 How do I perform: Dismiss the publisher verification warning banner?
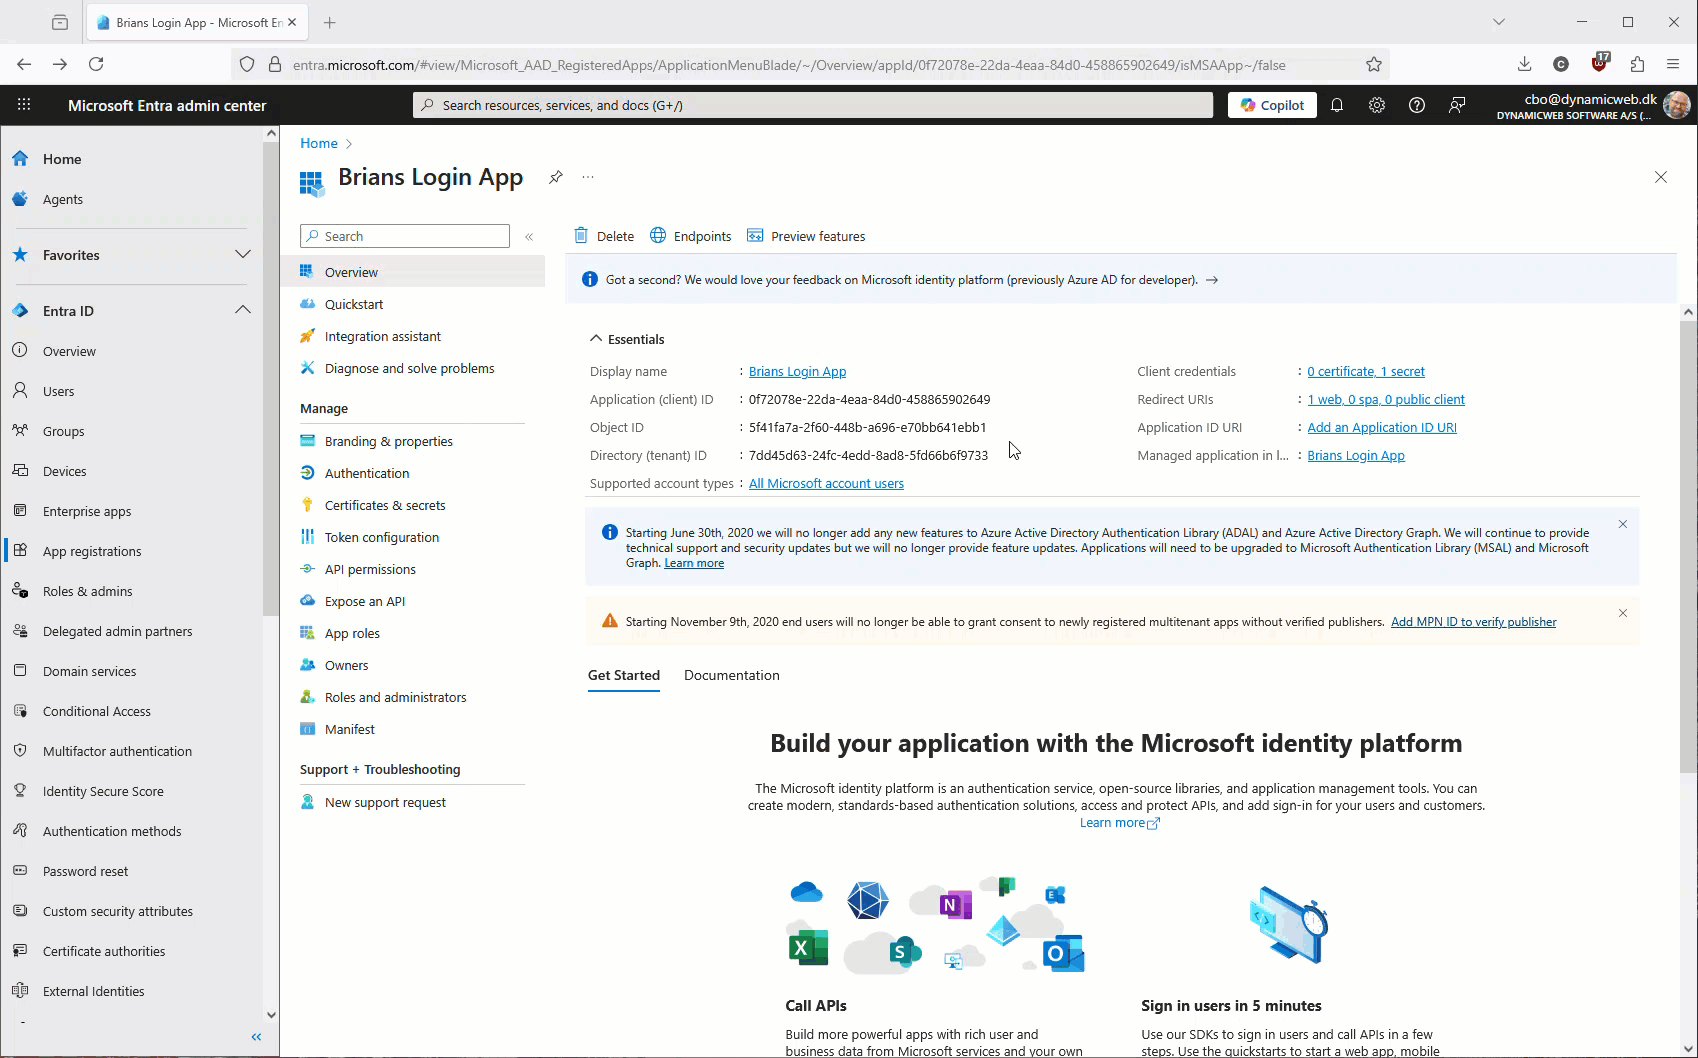click(x=1623, y=613)
